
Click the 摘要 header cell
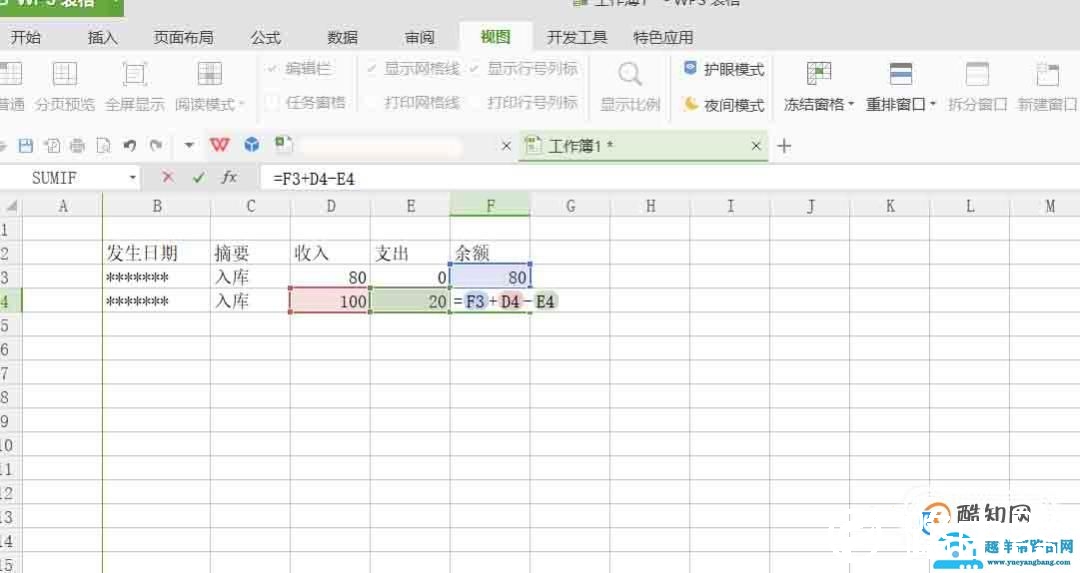pos(251,253)
